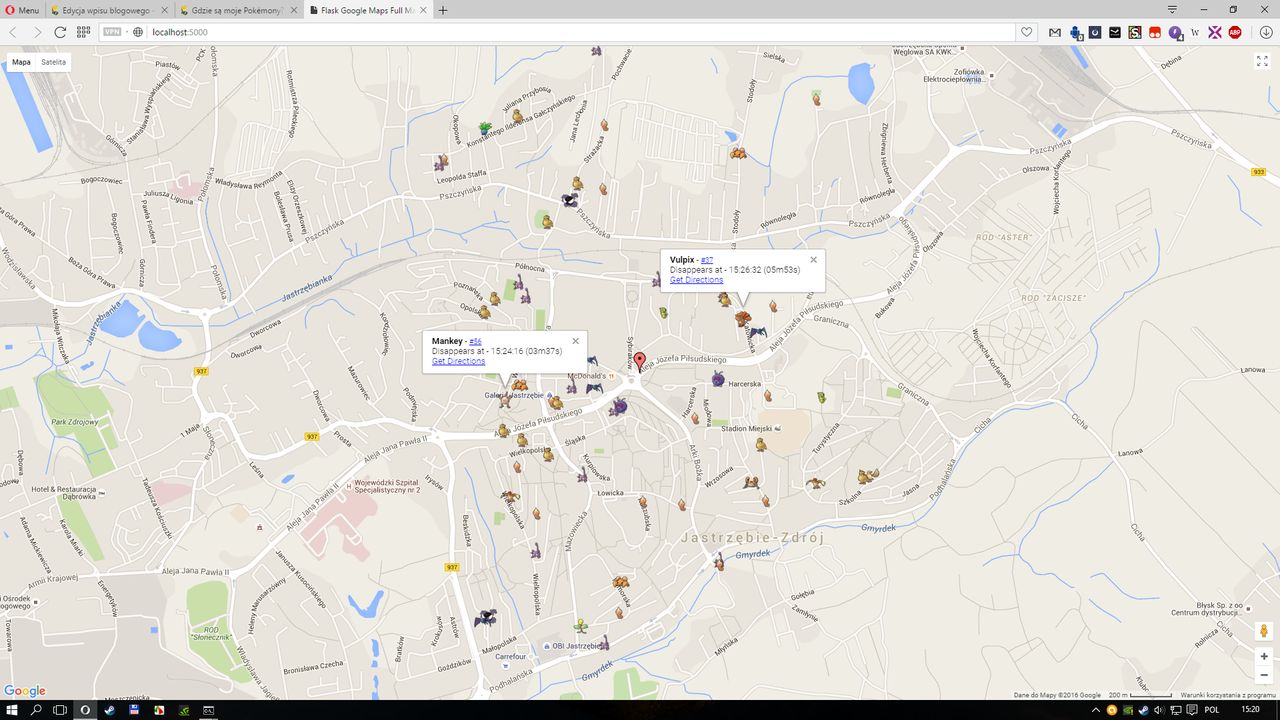Open the Adblock Plus ABP icon

pos(1235,32)
